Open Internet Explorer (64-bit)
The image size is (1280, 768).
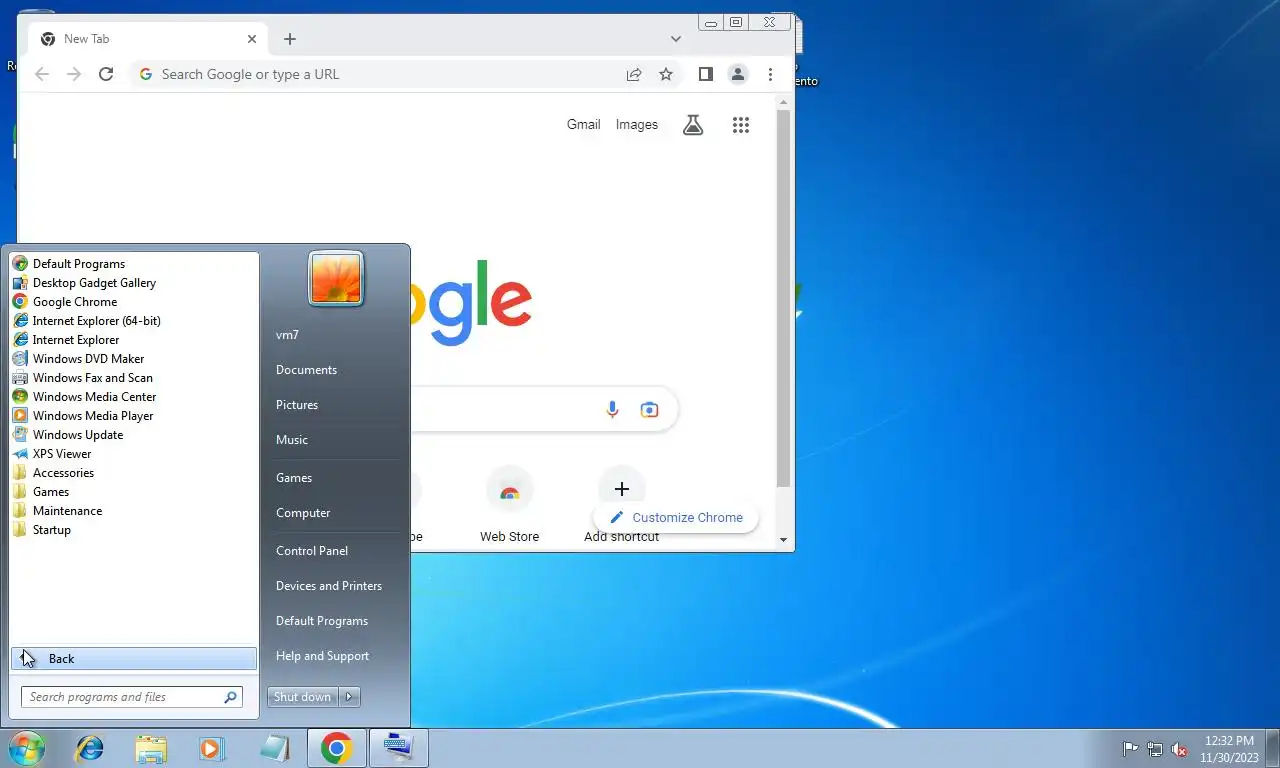click(x=86, y=321)
